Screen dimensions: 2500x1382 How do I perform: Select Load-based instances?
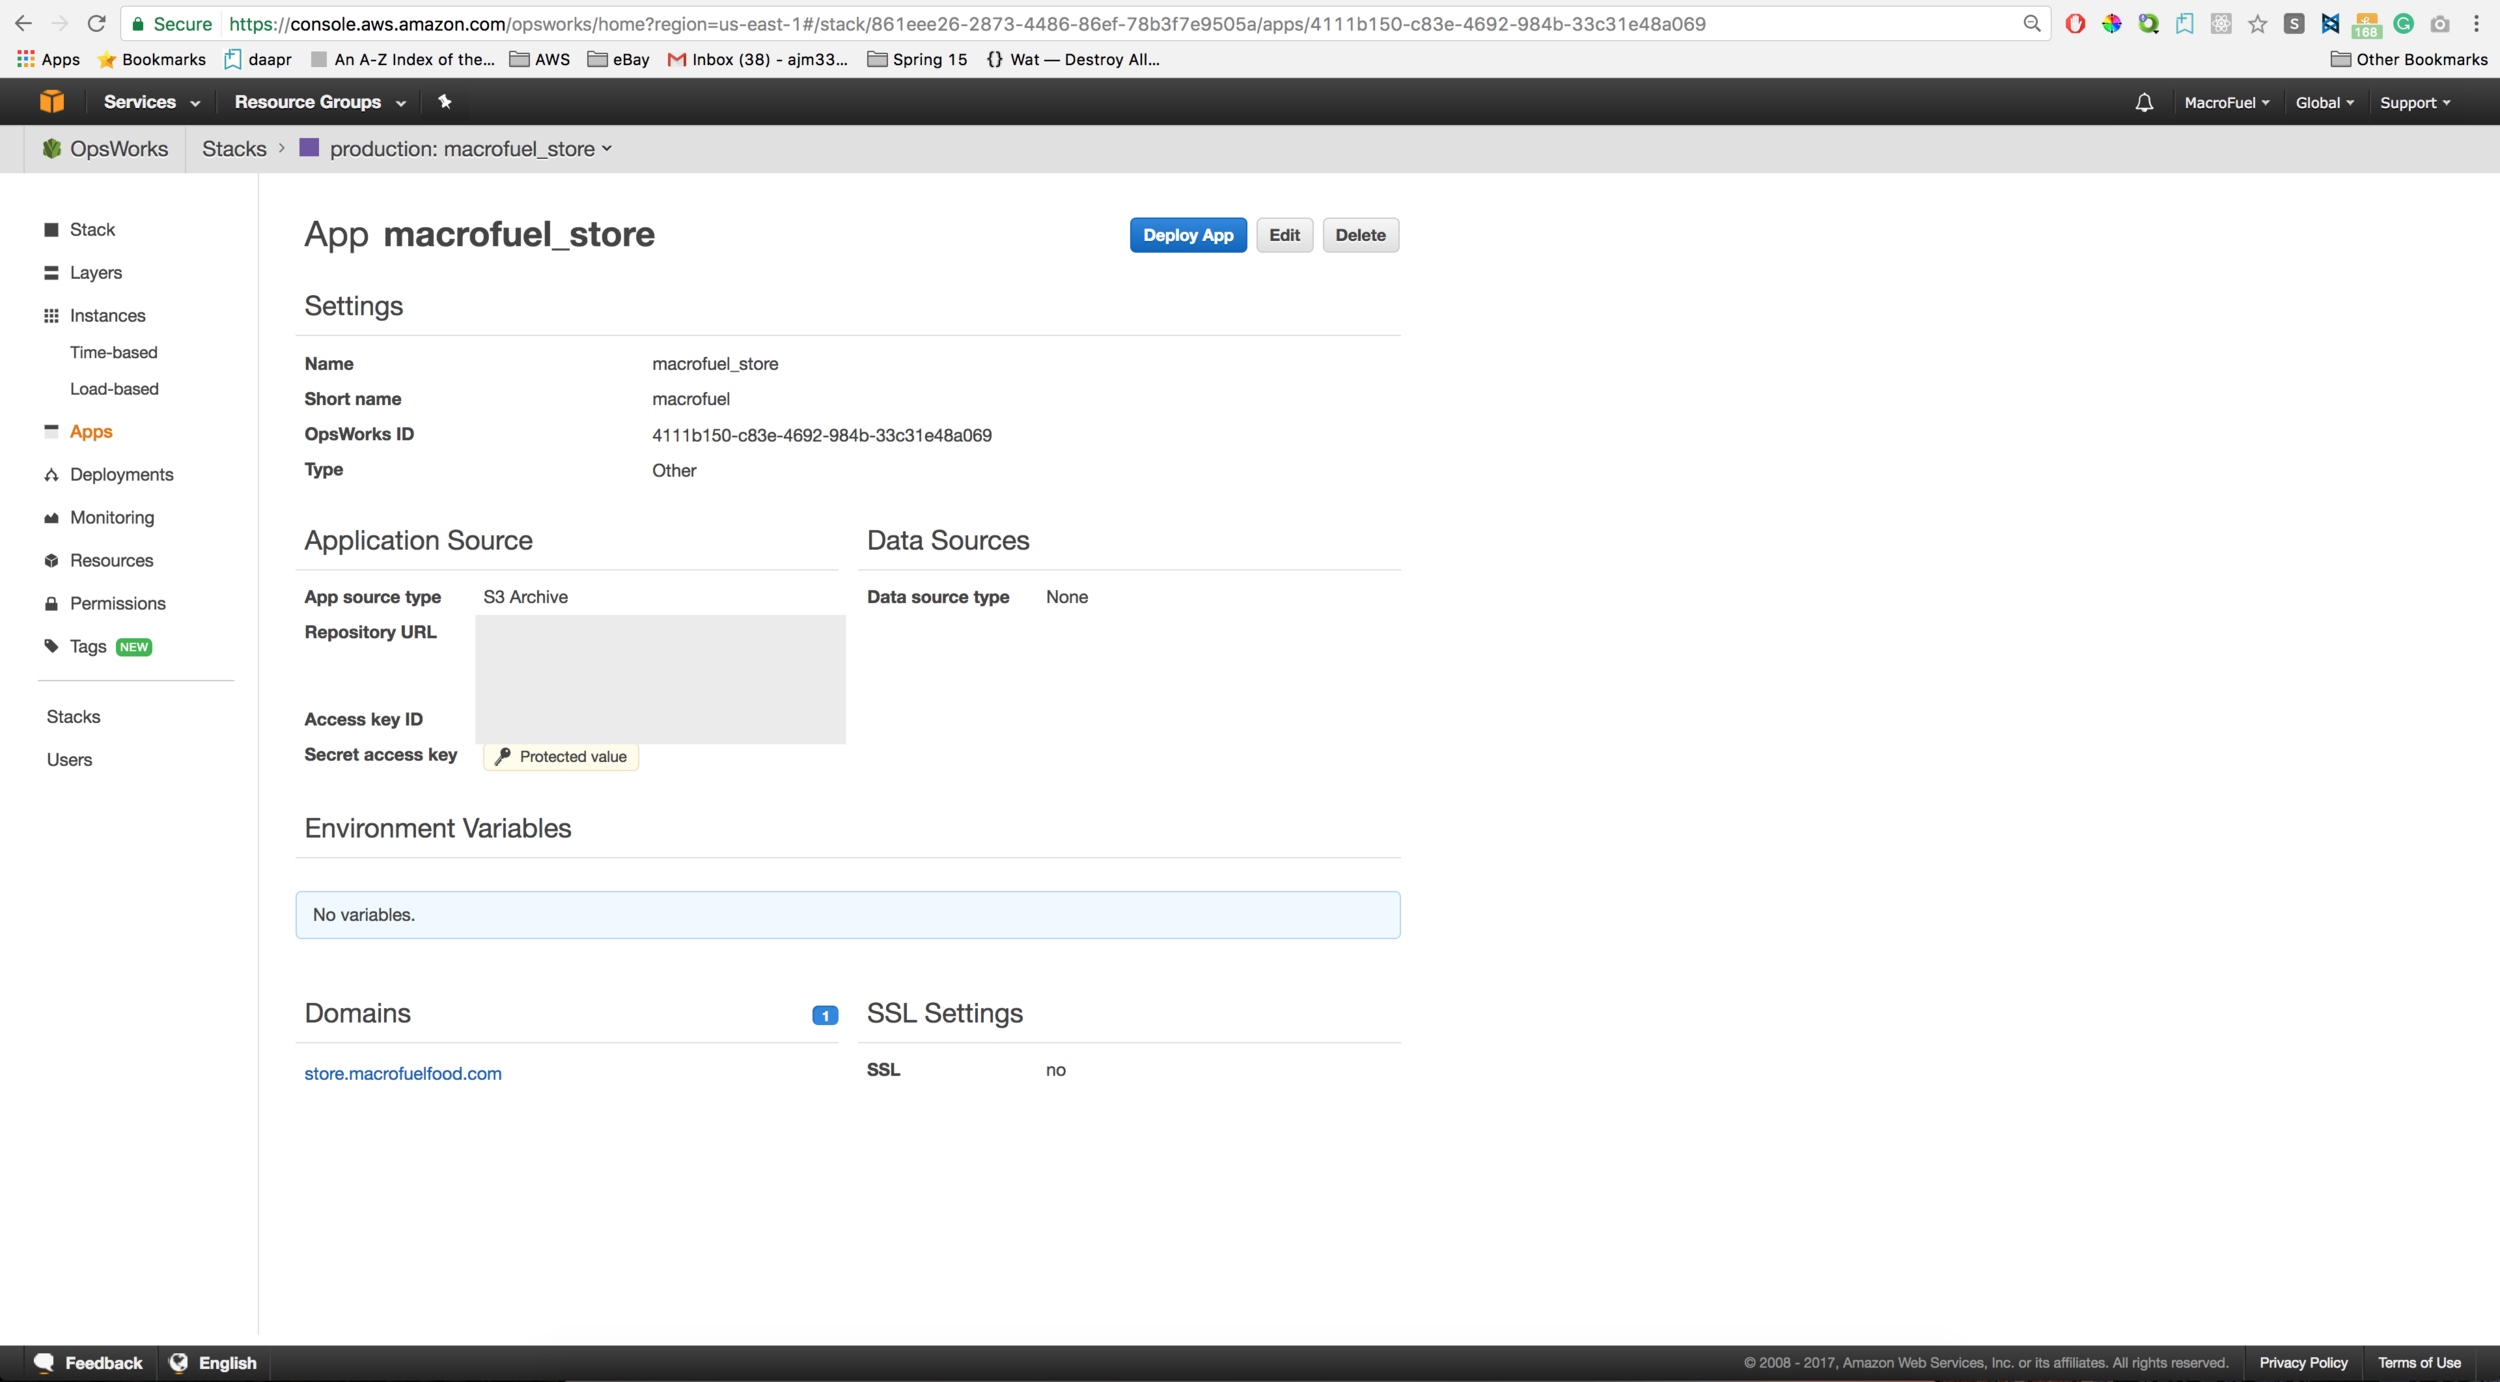(114, 389)
